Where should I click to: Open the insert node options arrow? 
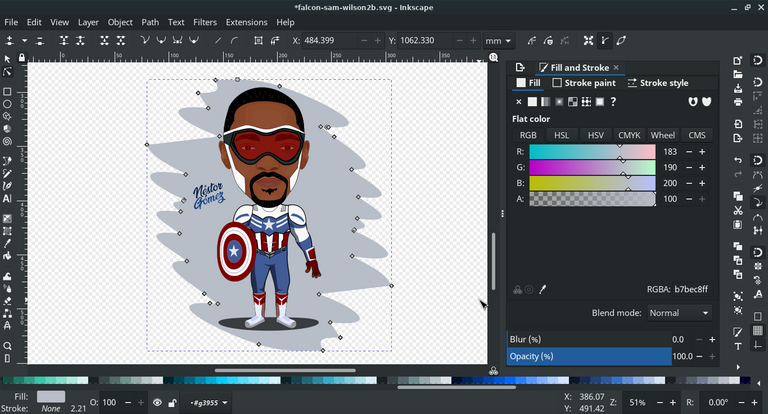[x=24, y=41]
